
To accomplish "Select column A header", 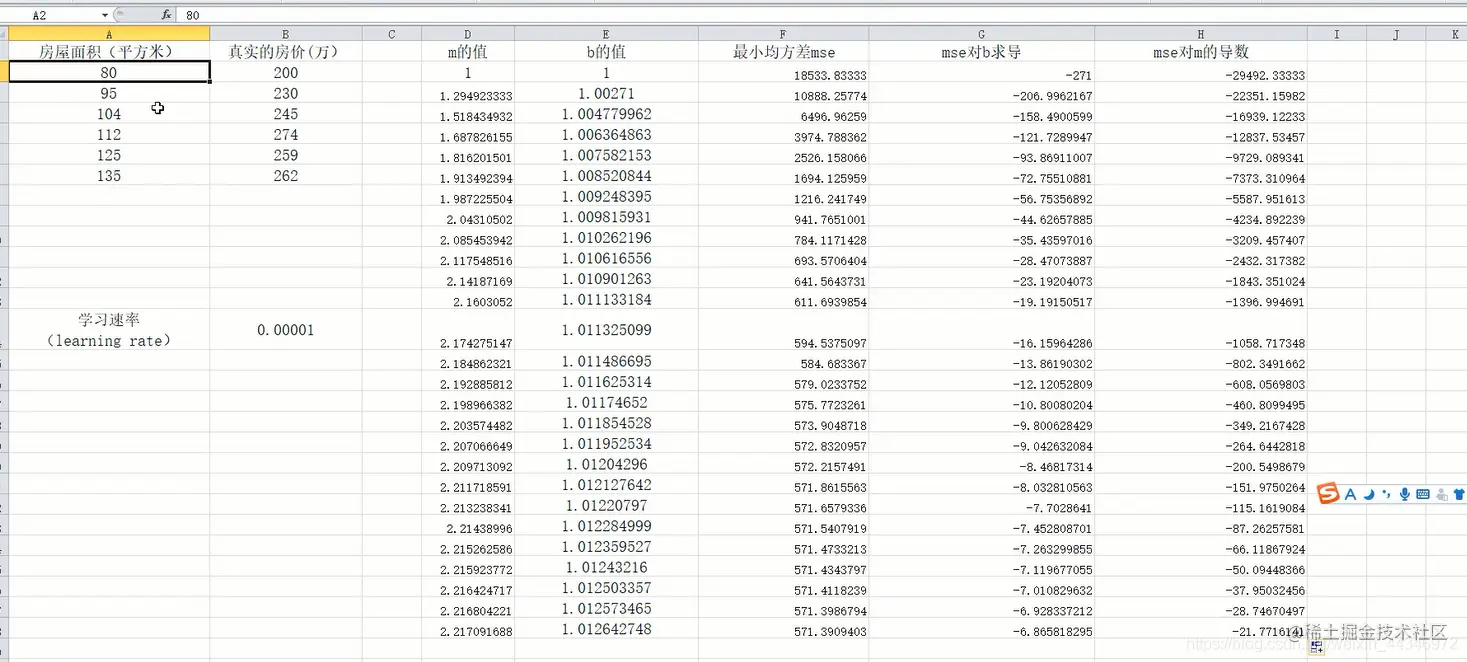I will click(x=109, y=34).
